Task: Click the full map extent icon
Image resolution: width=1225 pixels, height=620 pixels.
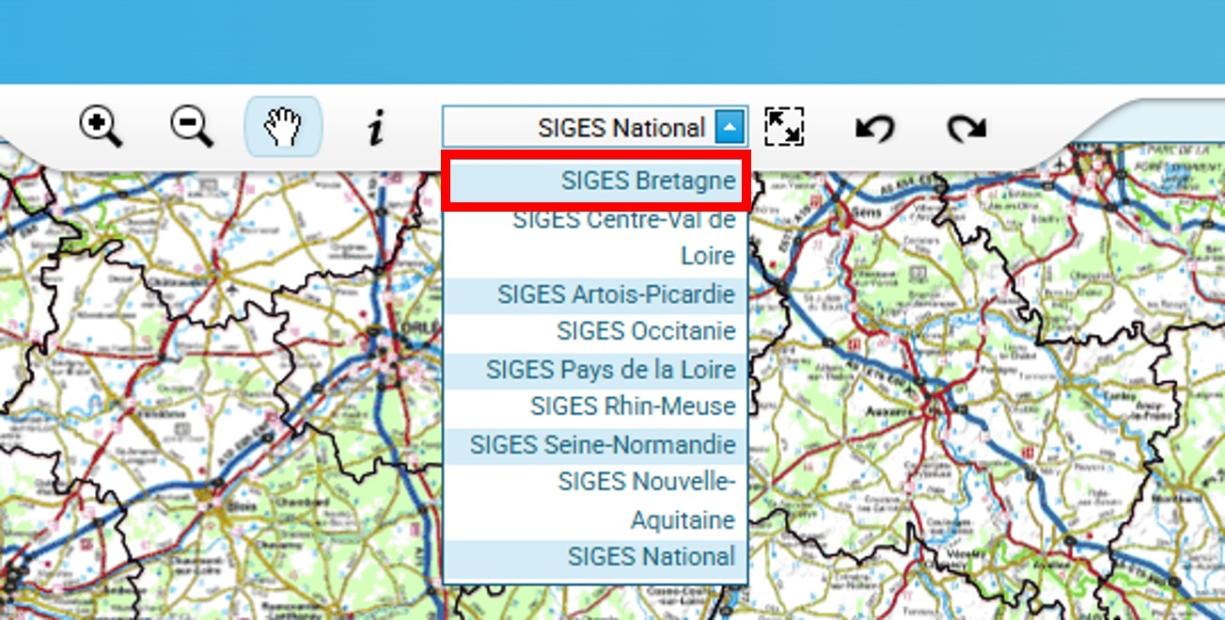Action: [786, 127]
